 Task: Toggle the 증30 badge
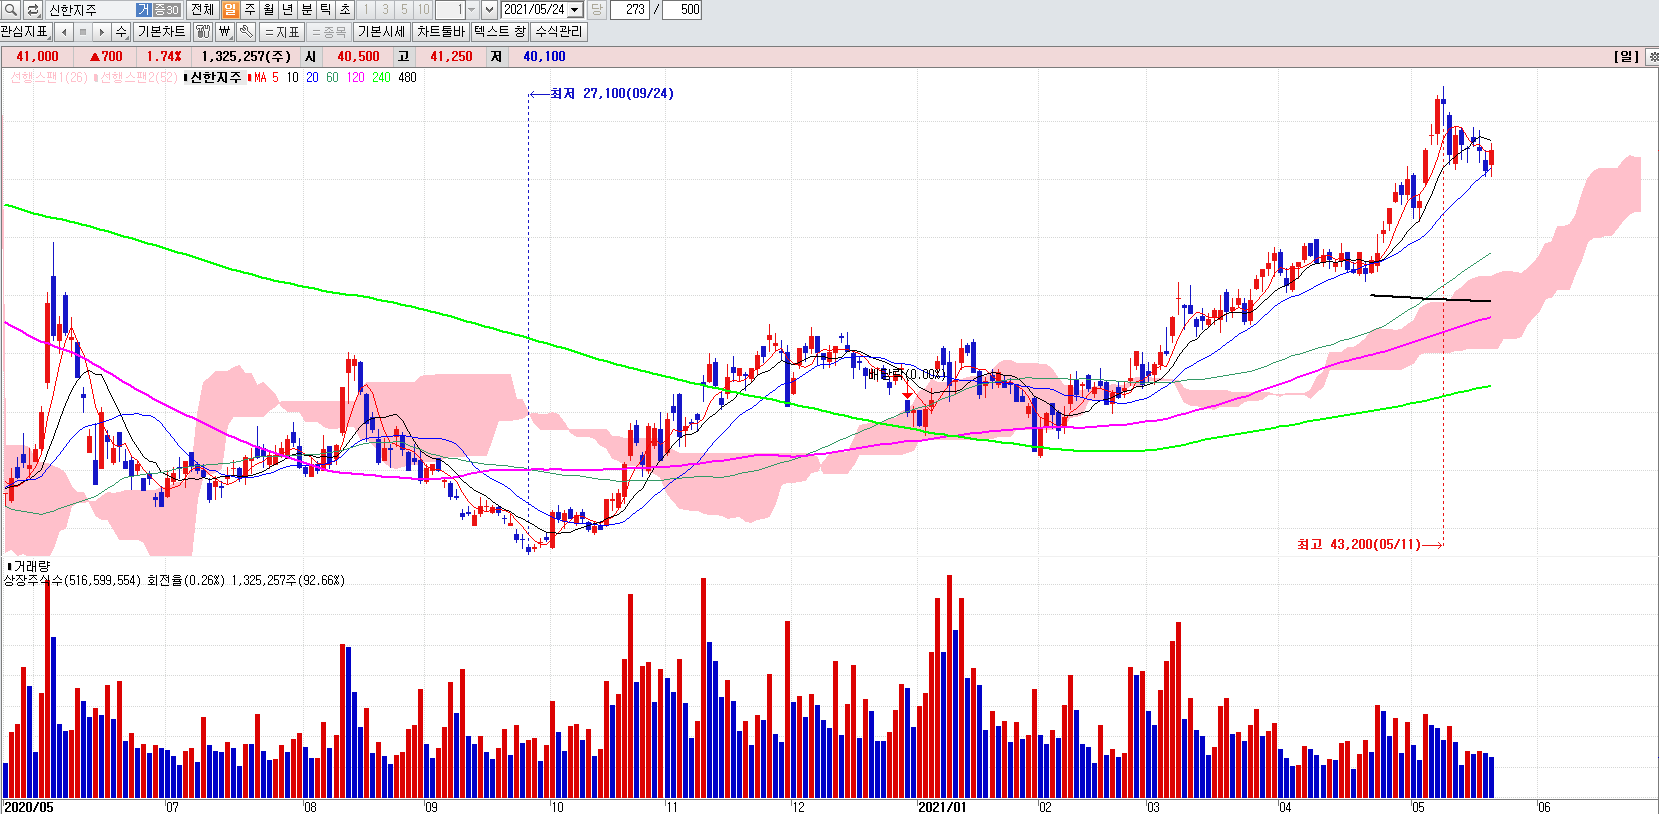point(166,9)
